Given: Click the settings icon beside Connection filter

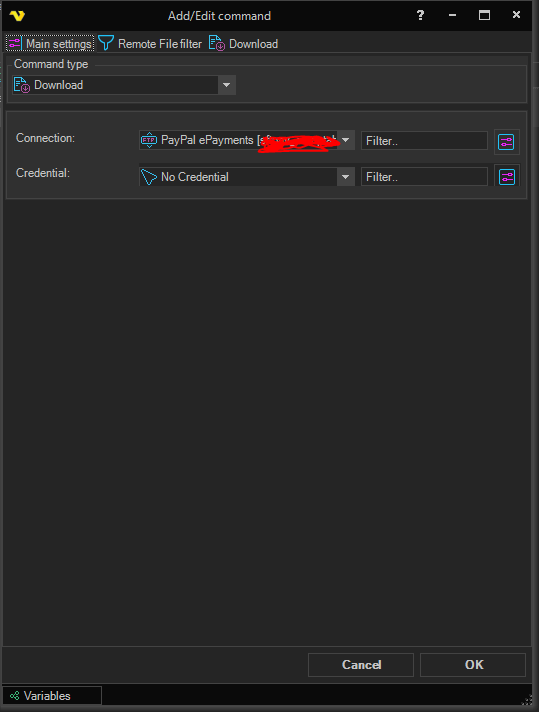Looking at the screenshot, I should (506, 142).
